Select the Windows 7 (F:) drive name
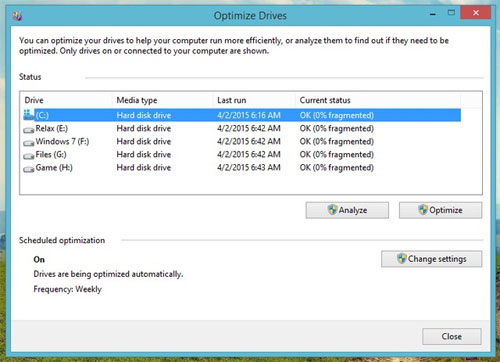Screen dimensions: 500x362 click(62, 141)
